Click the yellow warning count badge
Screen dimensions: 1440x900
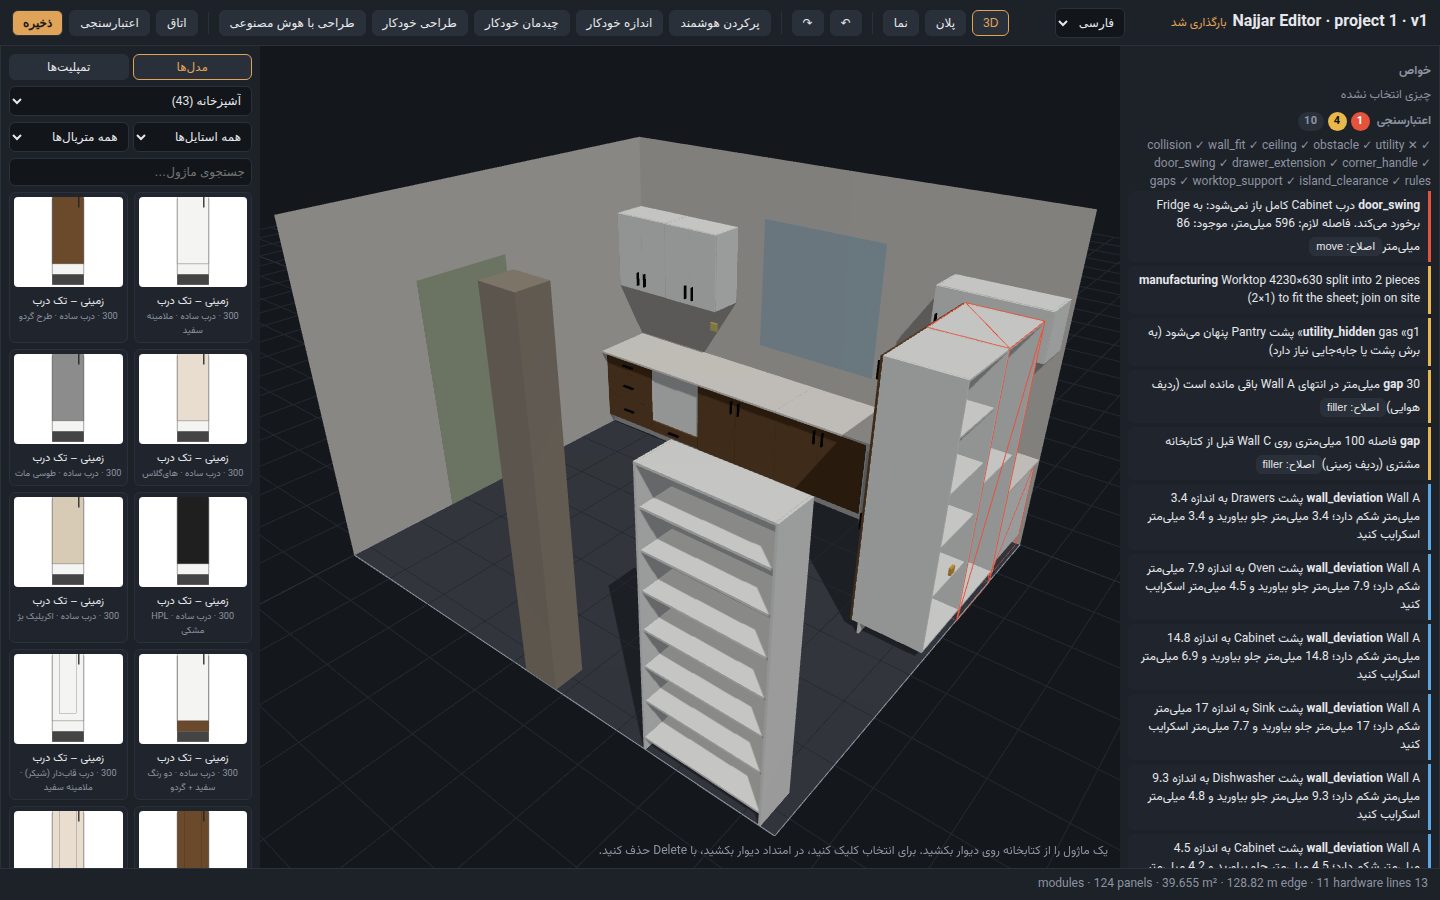(x=1337, y=121)
